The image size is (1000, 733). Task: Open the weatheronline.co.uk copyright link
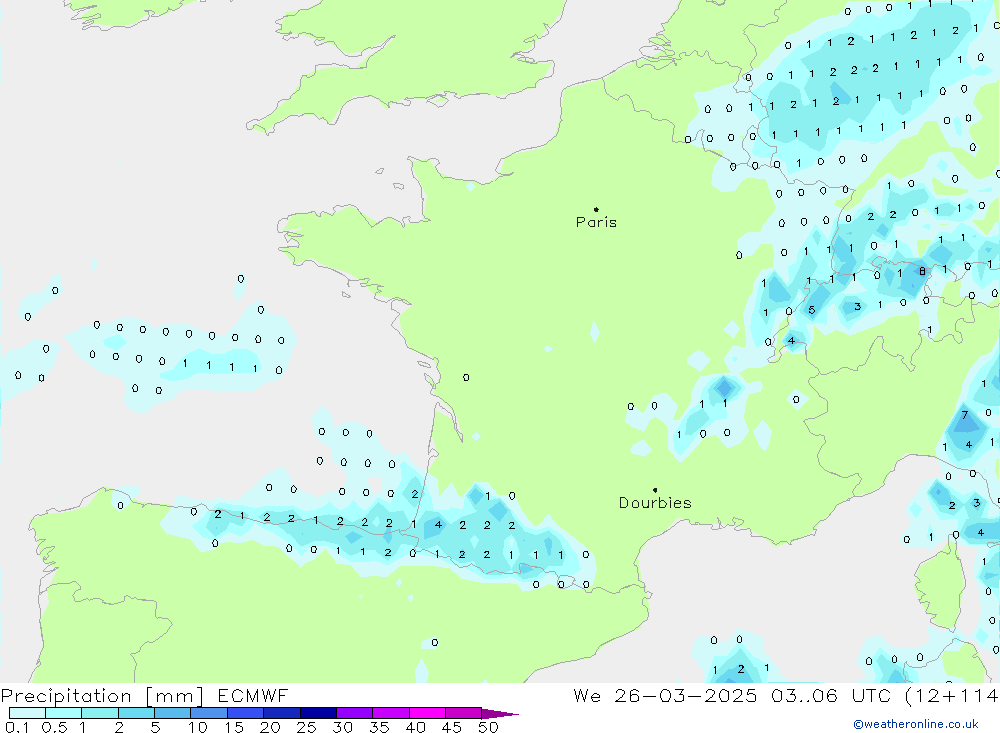tap(915, 724)
